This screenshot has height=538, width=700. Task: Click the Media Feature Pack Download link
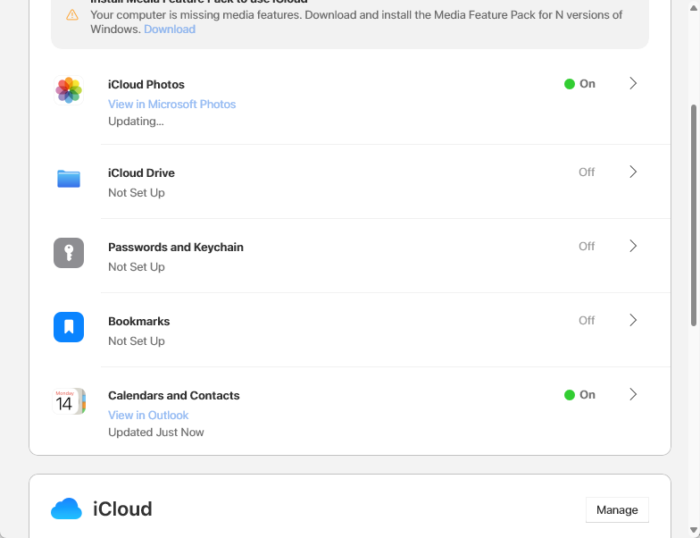coord(170,29)
